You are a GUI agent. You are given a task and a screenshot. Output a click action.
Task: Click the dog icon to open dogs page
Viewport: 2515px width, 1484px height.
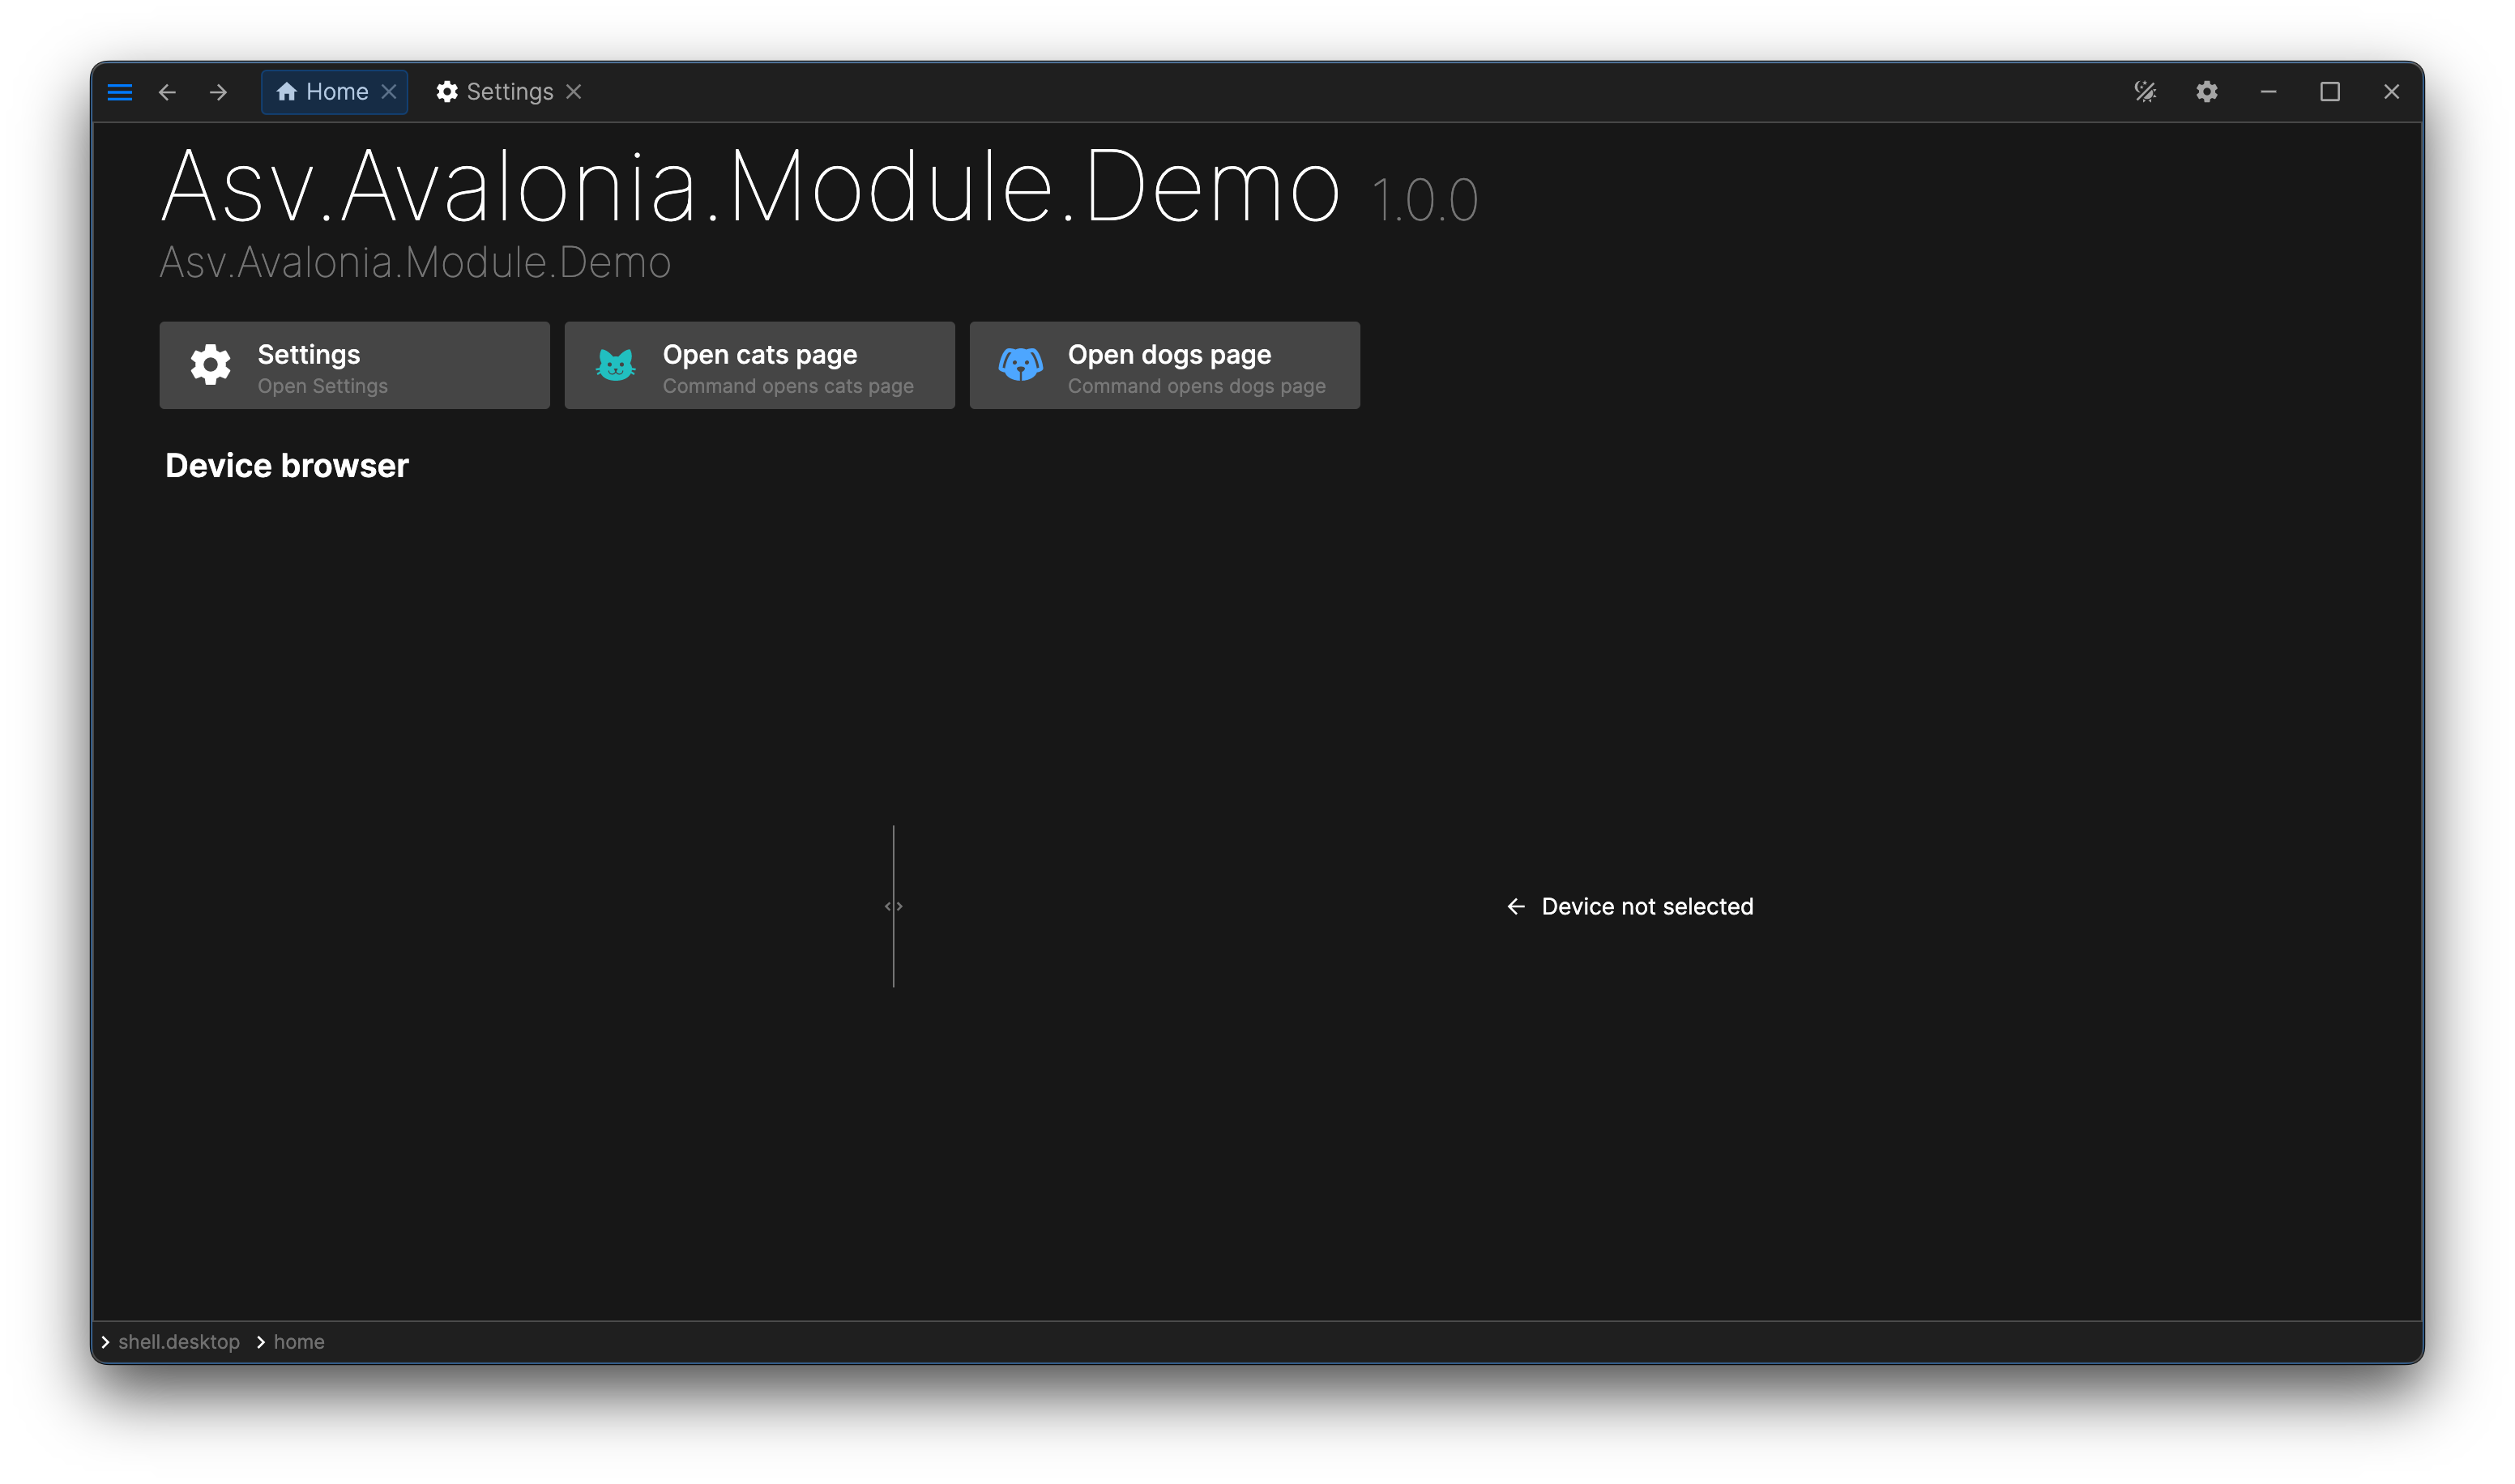[x=1021, y=365]
